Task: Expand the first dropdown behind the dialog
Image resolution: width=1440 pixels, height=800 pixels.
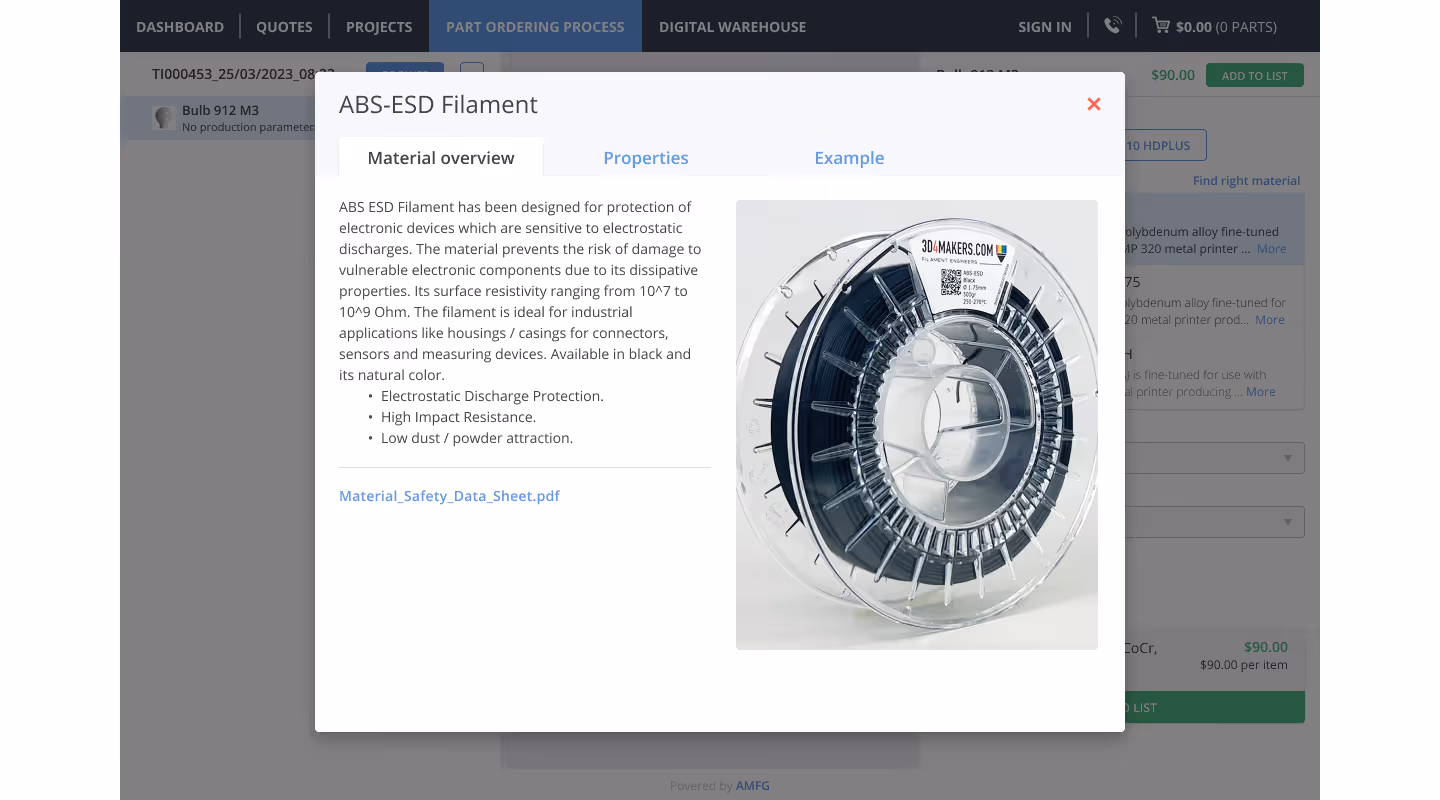Action: pyautogui.click(x=1214, y=458)
